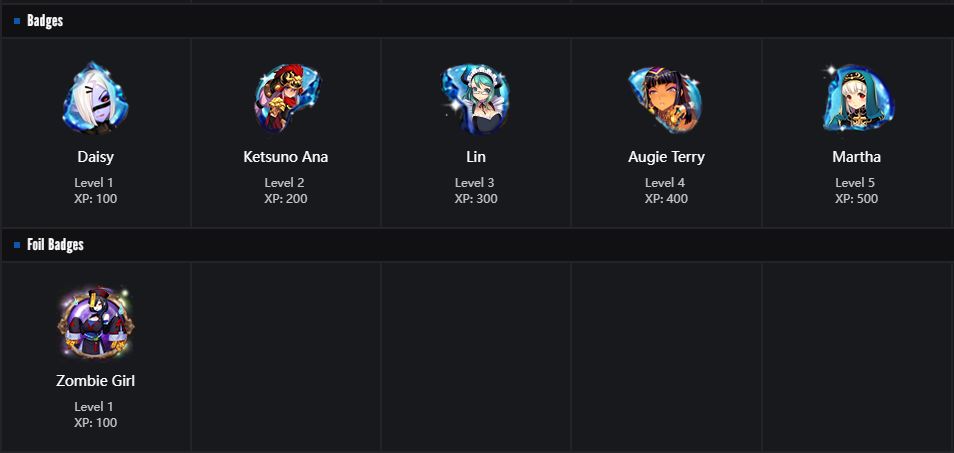Select the Martha badge icon
This screenshot has width=954, height=453.
click(856, 98)
